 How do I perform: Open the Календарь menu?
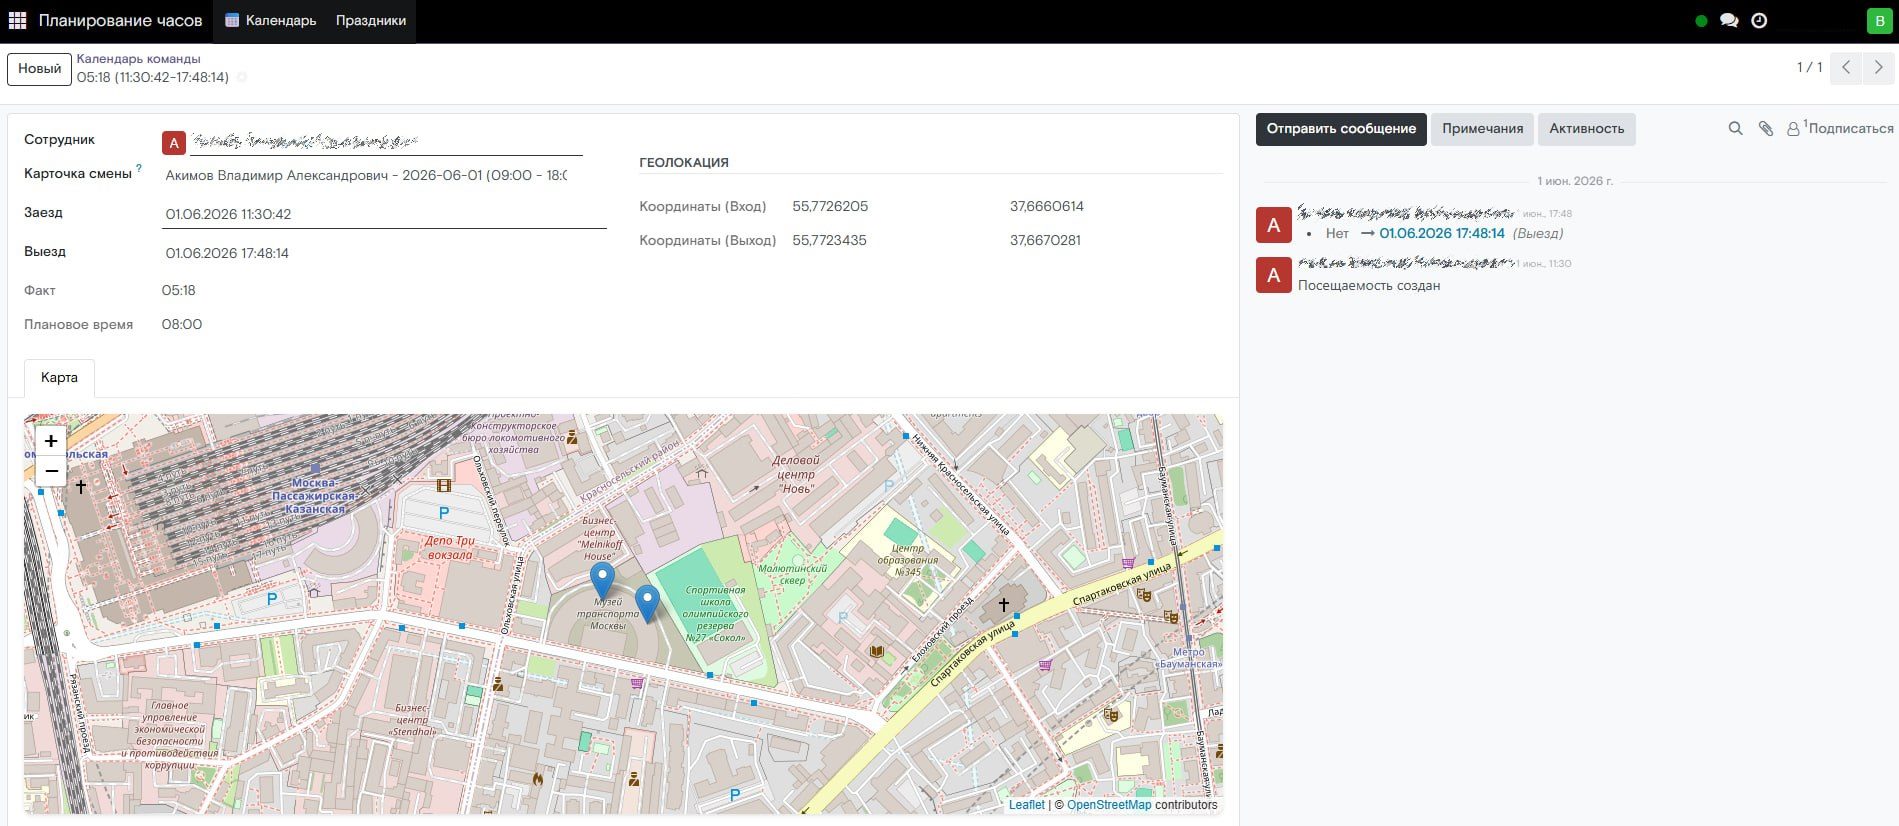(271, 20)
